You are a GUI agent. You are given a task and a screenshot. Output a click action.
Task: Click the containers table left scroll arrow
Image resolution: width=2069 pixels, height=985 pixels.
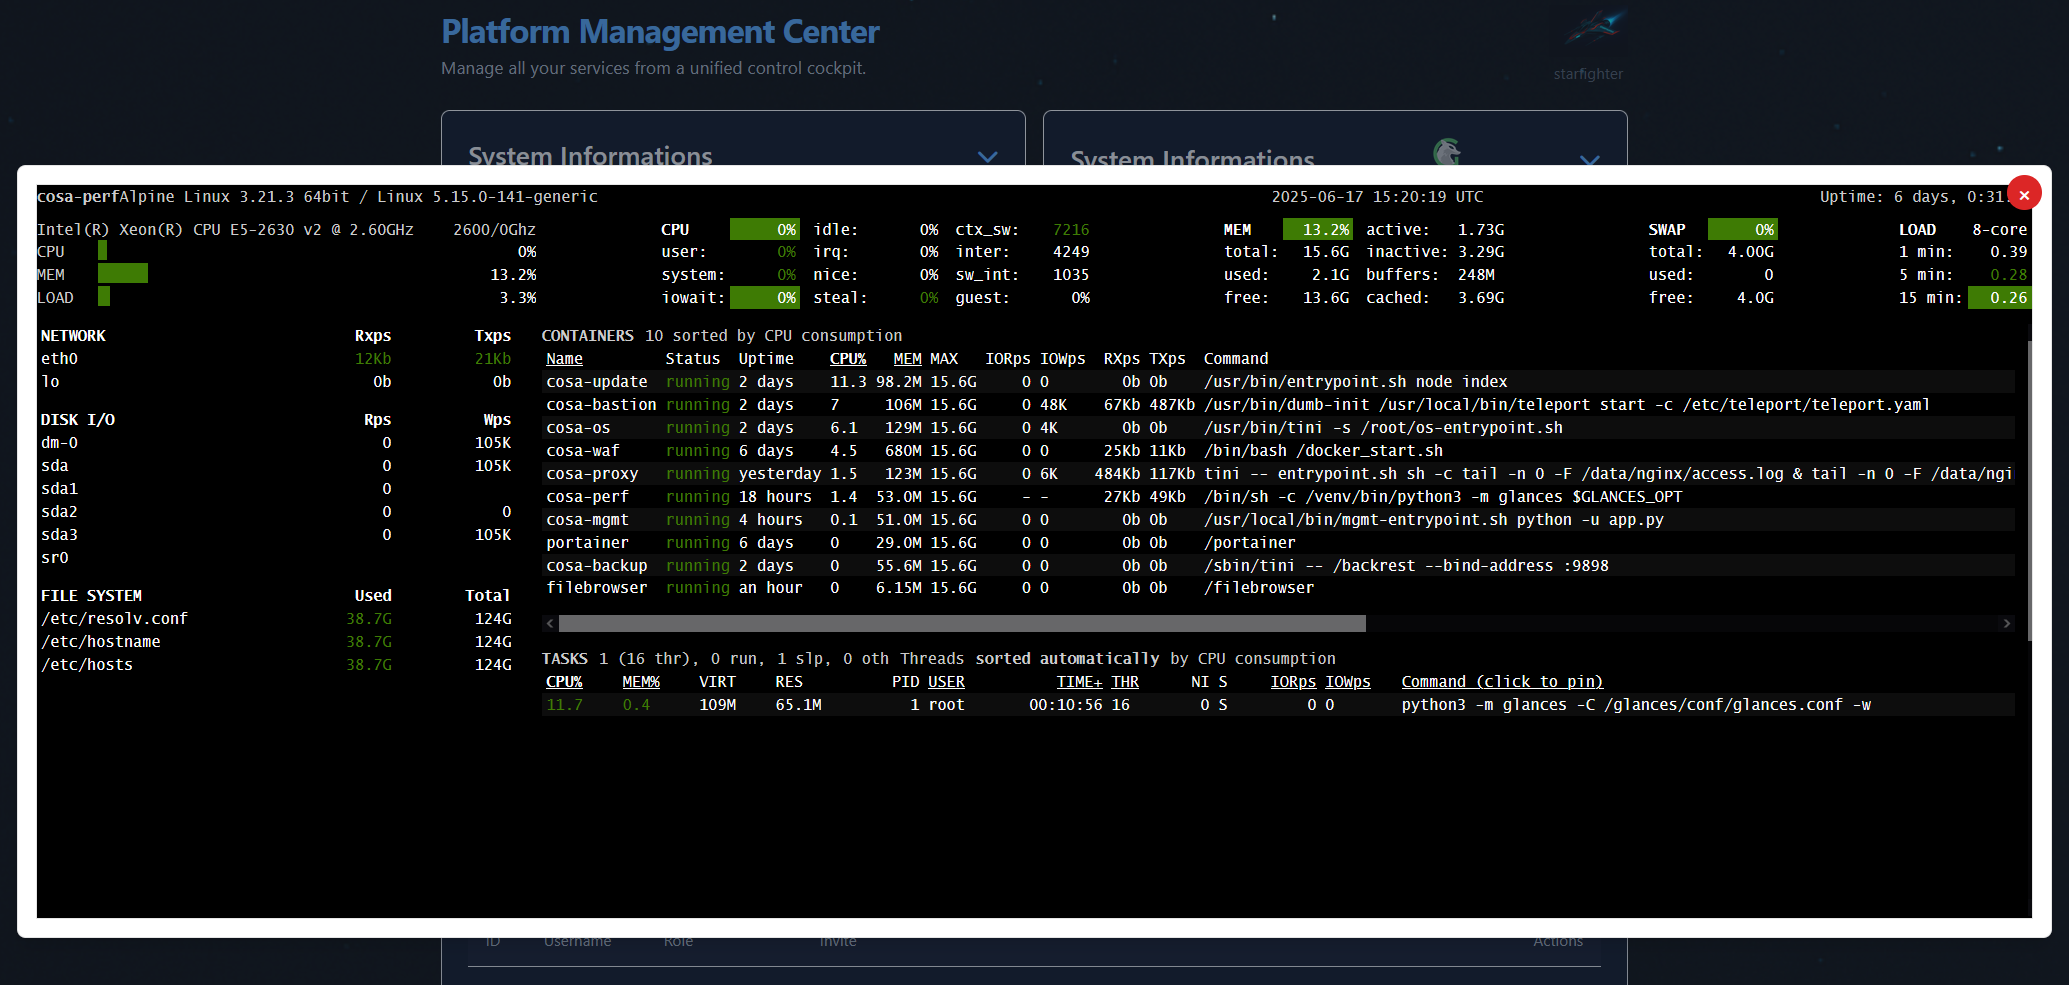coord(550,623)
